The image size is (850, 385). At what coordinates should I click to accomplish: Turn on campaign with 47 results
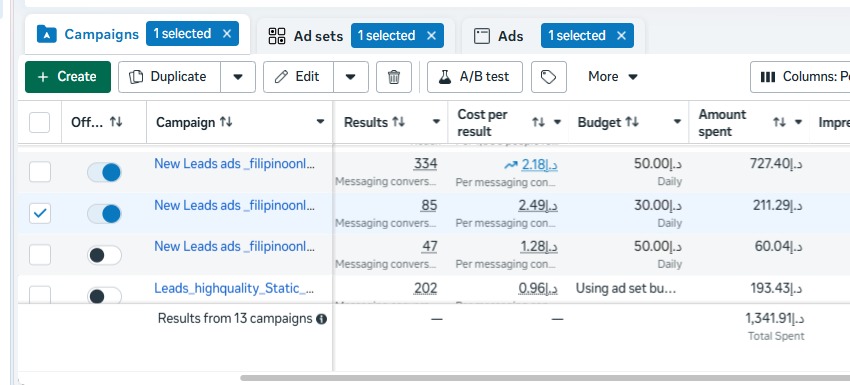104,255
